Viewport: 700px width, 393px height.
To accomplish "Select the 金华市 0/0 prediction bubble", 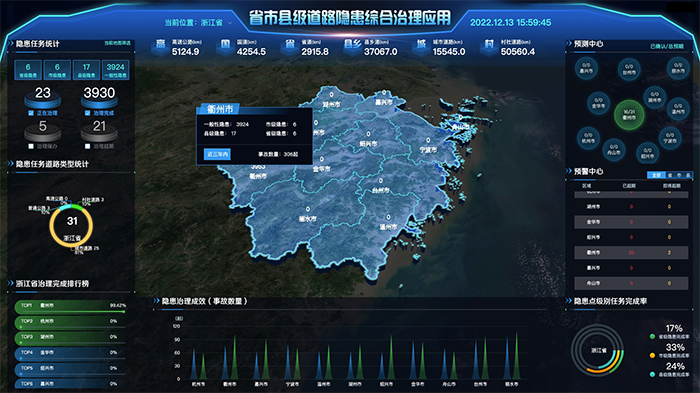I will tap(598, 103).
